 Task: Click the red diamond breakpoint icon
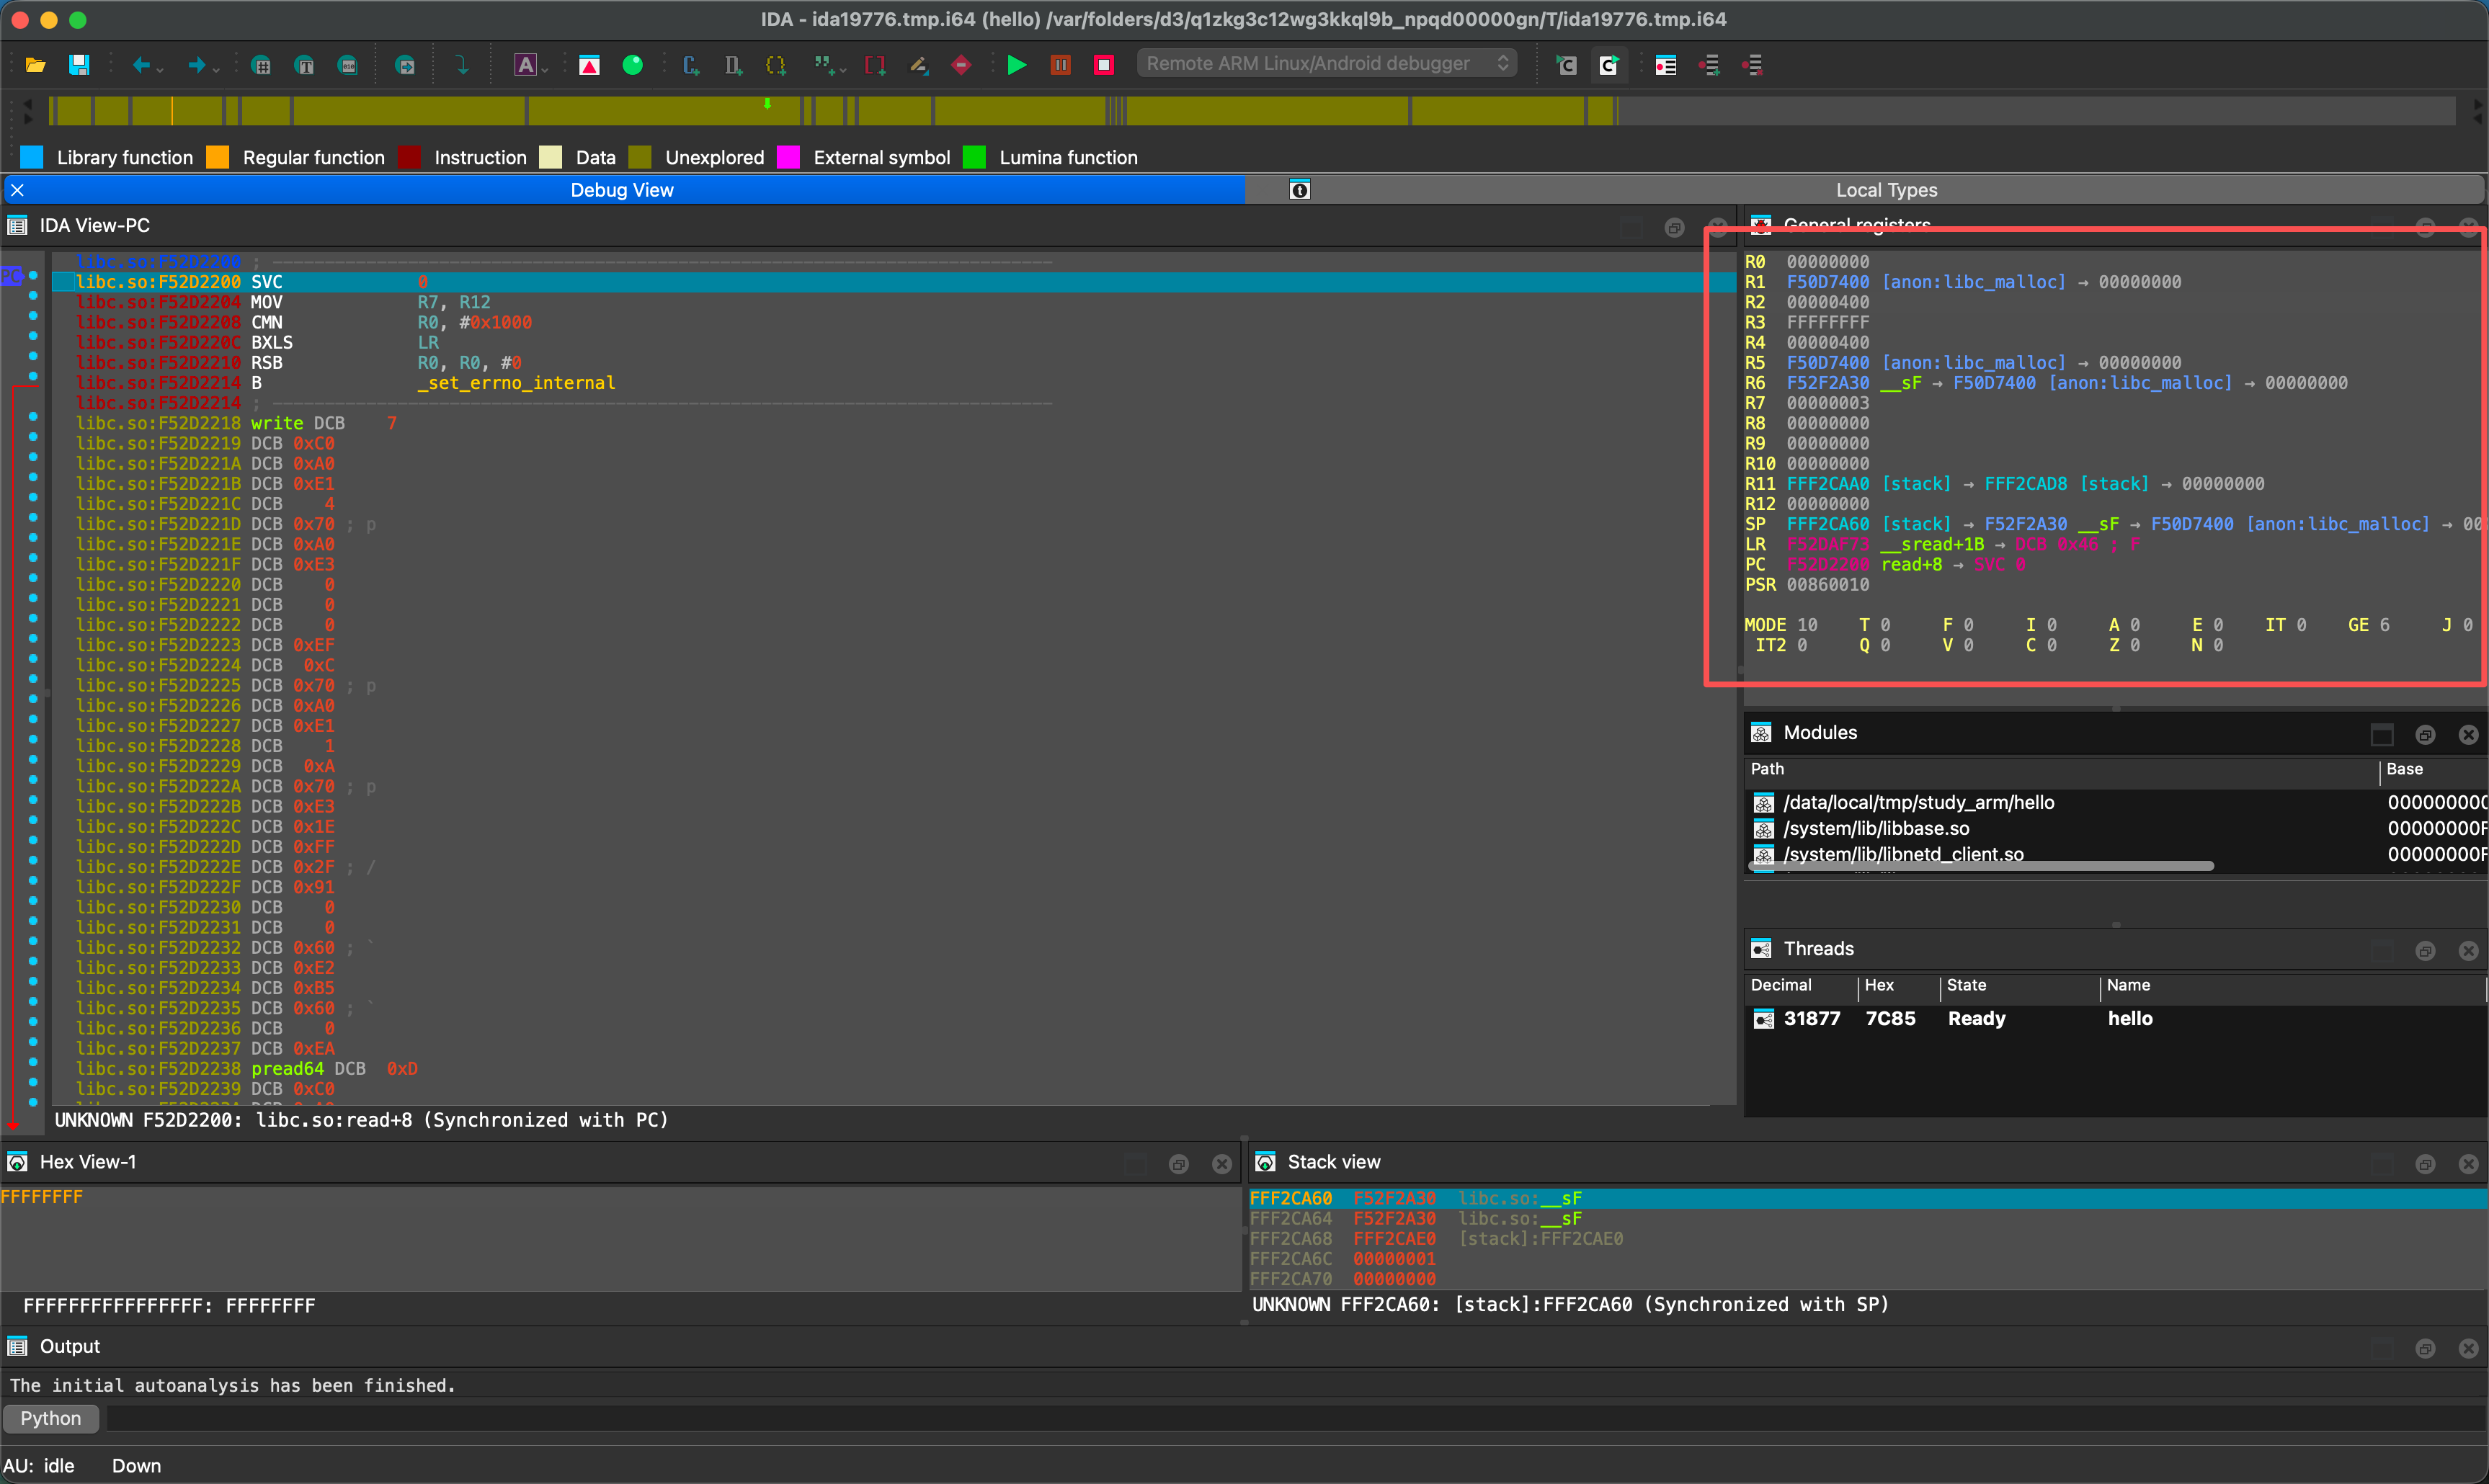[961, 65]
